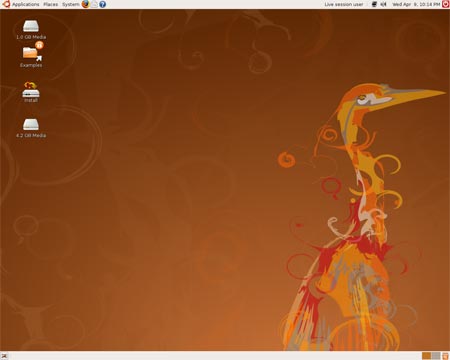Open the network connection icon
This screenshot has height=360, width=450.
(x=374, y=4)
